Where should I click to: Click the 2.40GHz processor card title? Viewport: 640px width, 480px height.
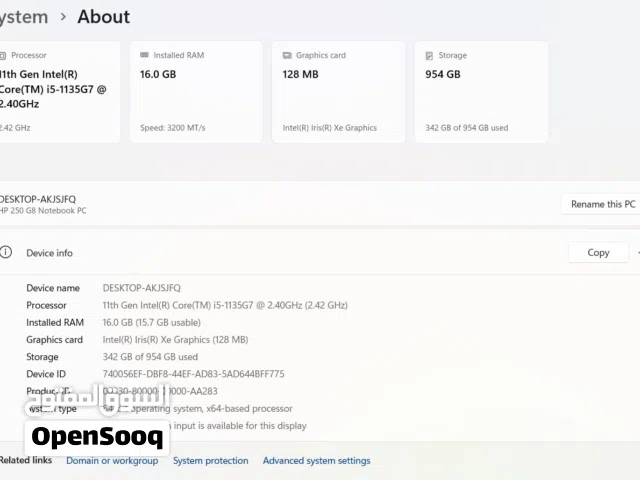52,89
